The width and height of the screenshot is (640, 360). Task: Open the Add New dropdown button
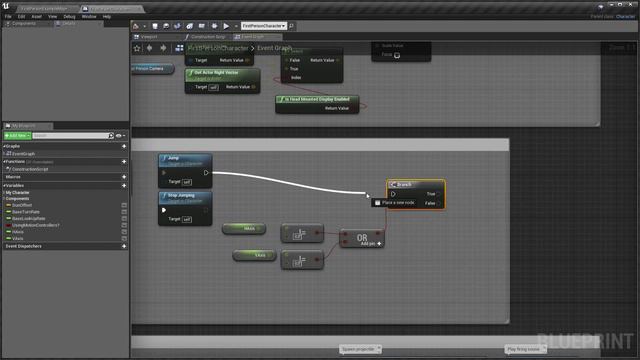[17, 136]
